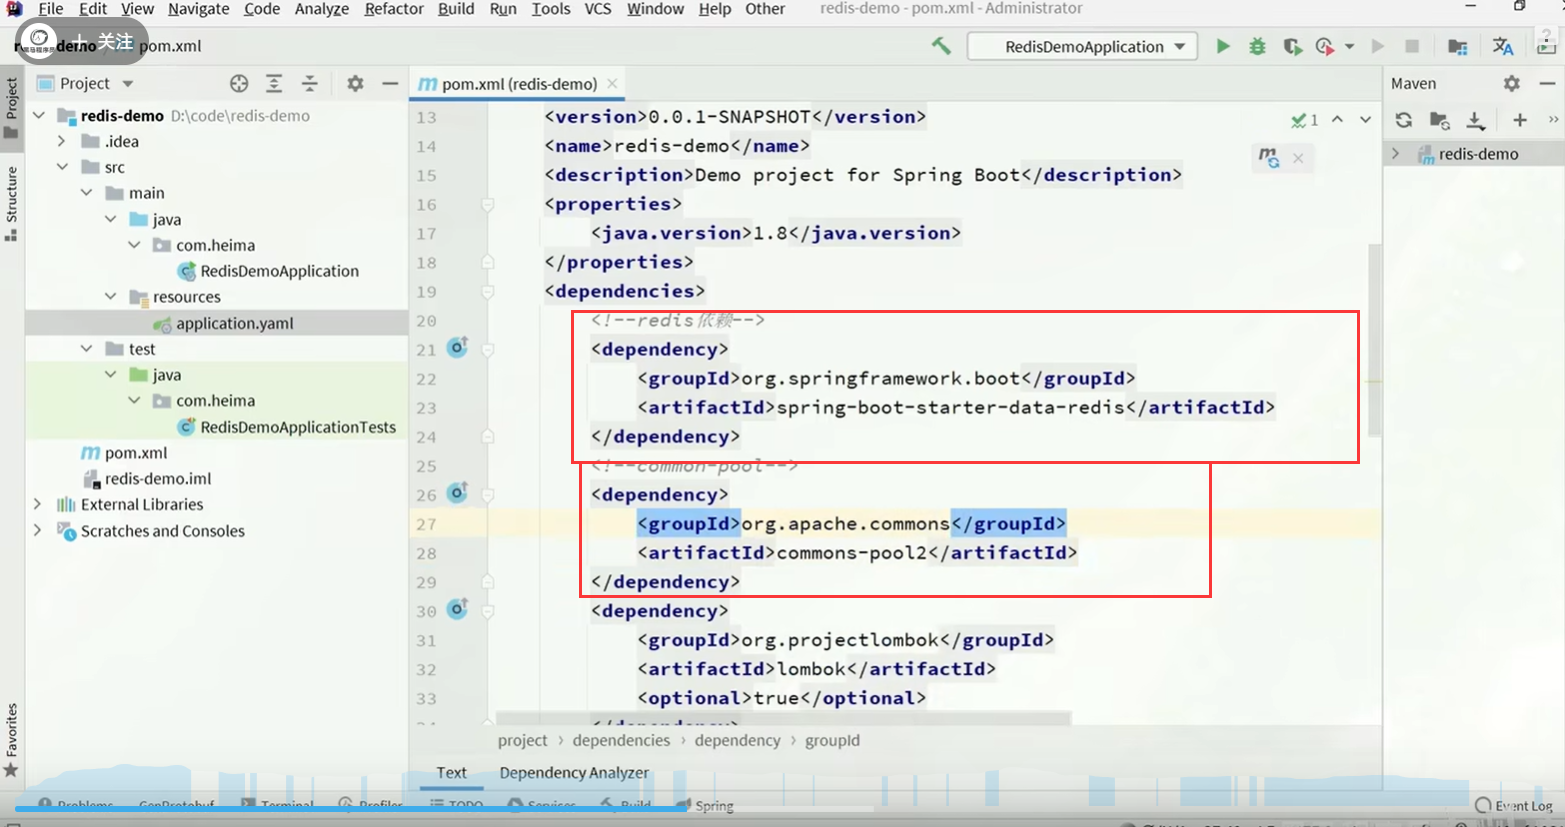Switch to the Dependency Analyzer tab
Viewport: 1565px width, 827px height.
point(574,772)
